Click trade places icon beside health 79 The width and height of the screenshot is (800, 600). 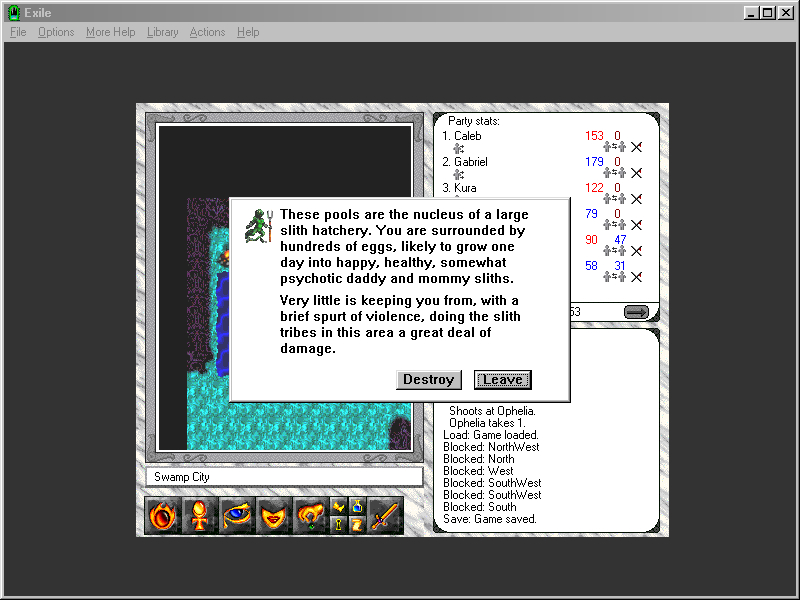[614, 224]
